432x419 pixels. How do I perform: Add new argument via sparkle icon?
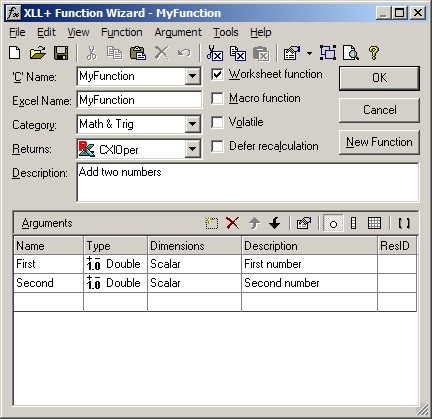tap(212, 223)
